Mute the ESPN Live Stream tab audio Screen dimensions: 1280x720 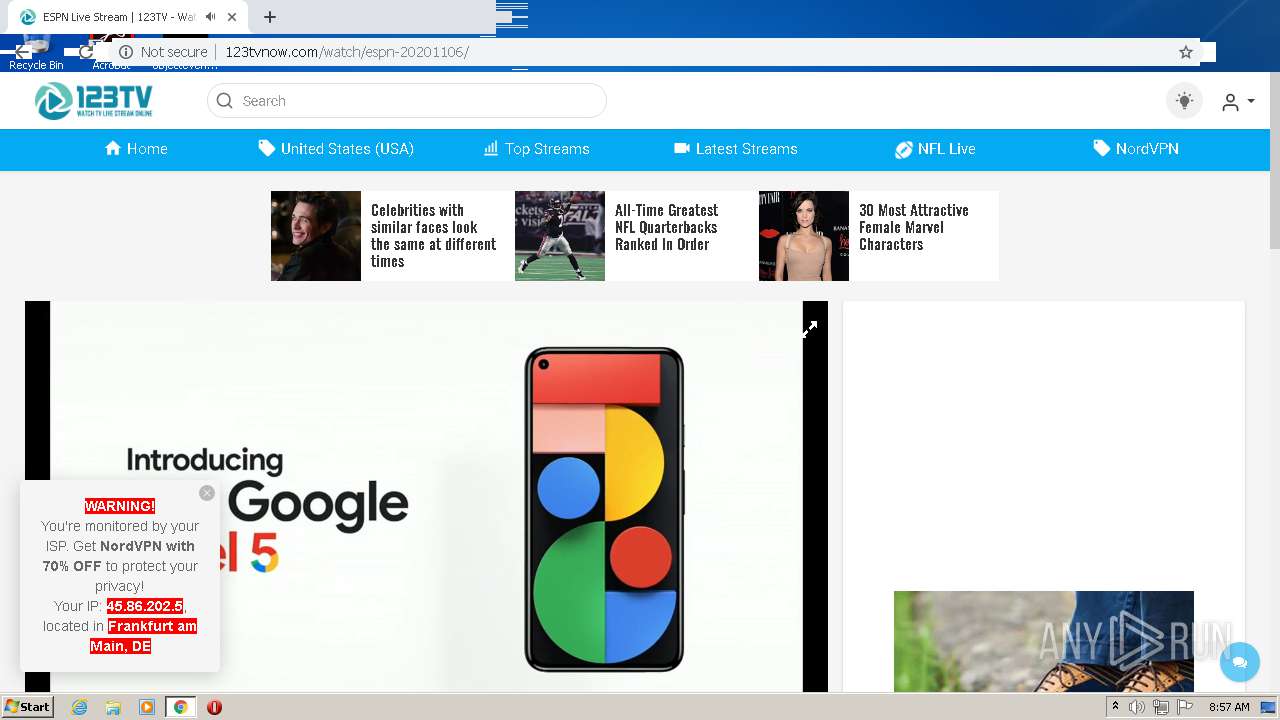coord(211,17)
